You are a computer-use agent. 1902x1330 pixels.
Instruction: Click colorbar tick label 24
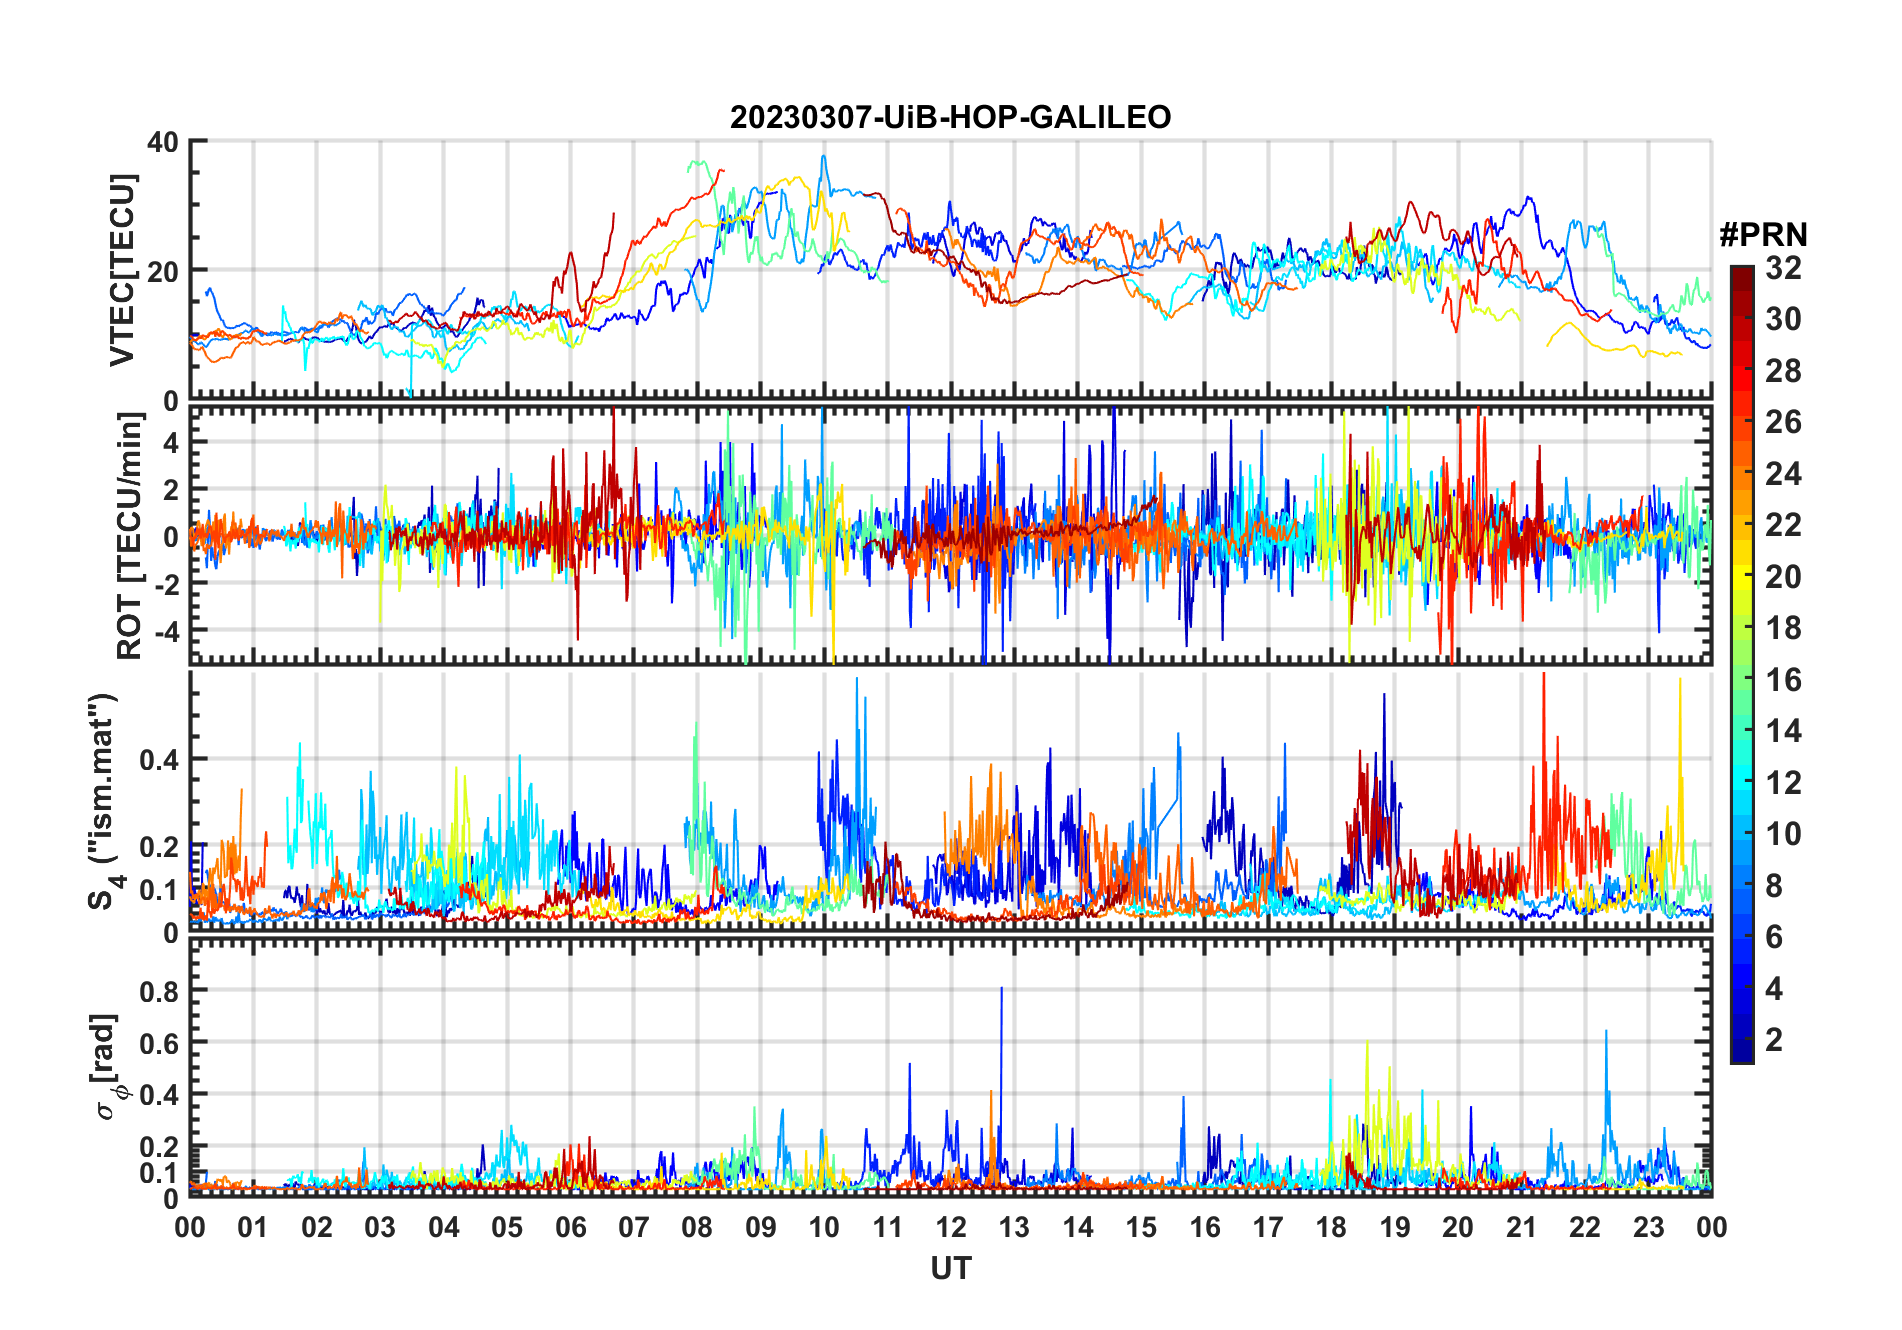click(x=1783, y=474)
